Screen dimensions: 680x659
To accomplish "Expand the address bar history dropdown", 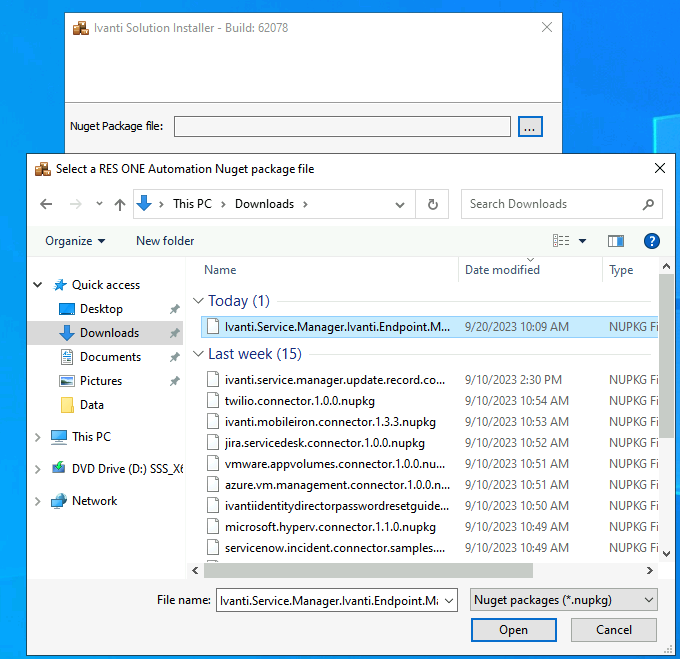I will pos(400,204).
